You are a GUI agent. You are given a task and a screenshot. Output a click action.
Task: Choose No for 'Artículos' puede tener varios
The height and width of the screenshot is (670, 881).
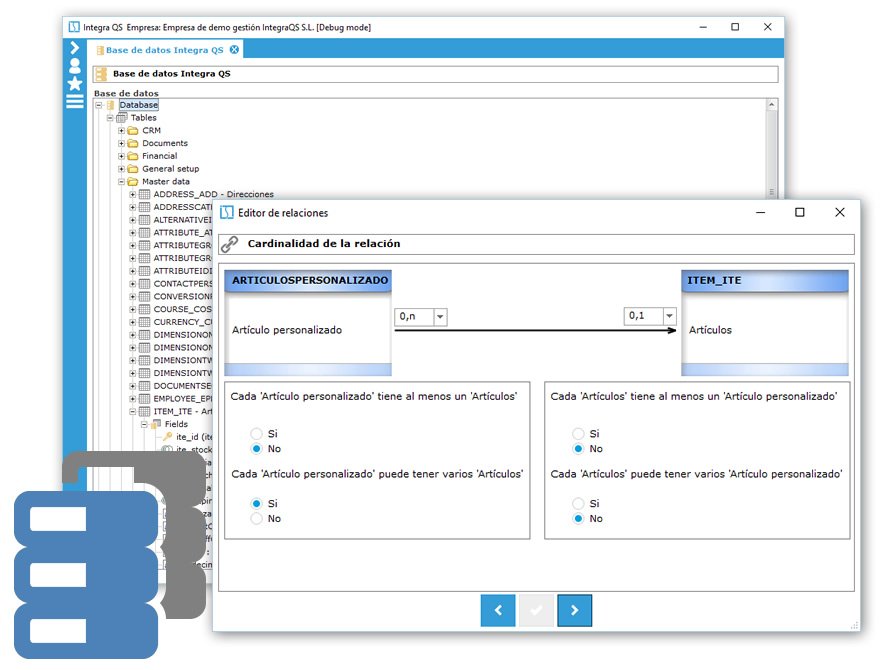click(578, 519)
